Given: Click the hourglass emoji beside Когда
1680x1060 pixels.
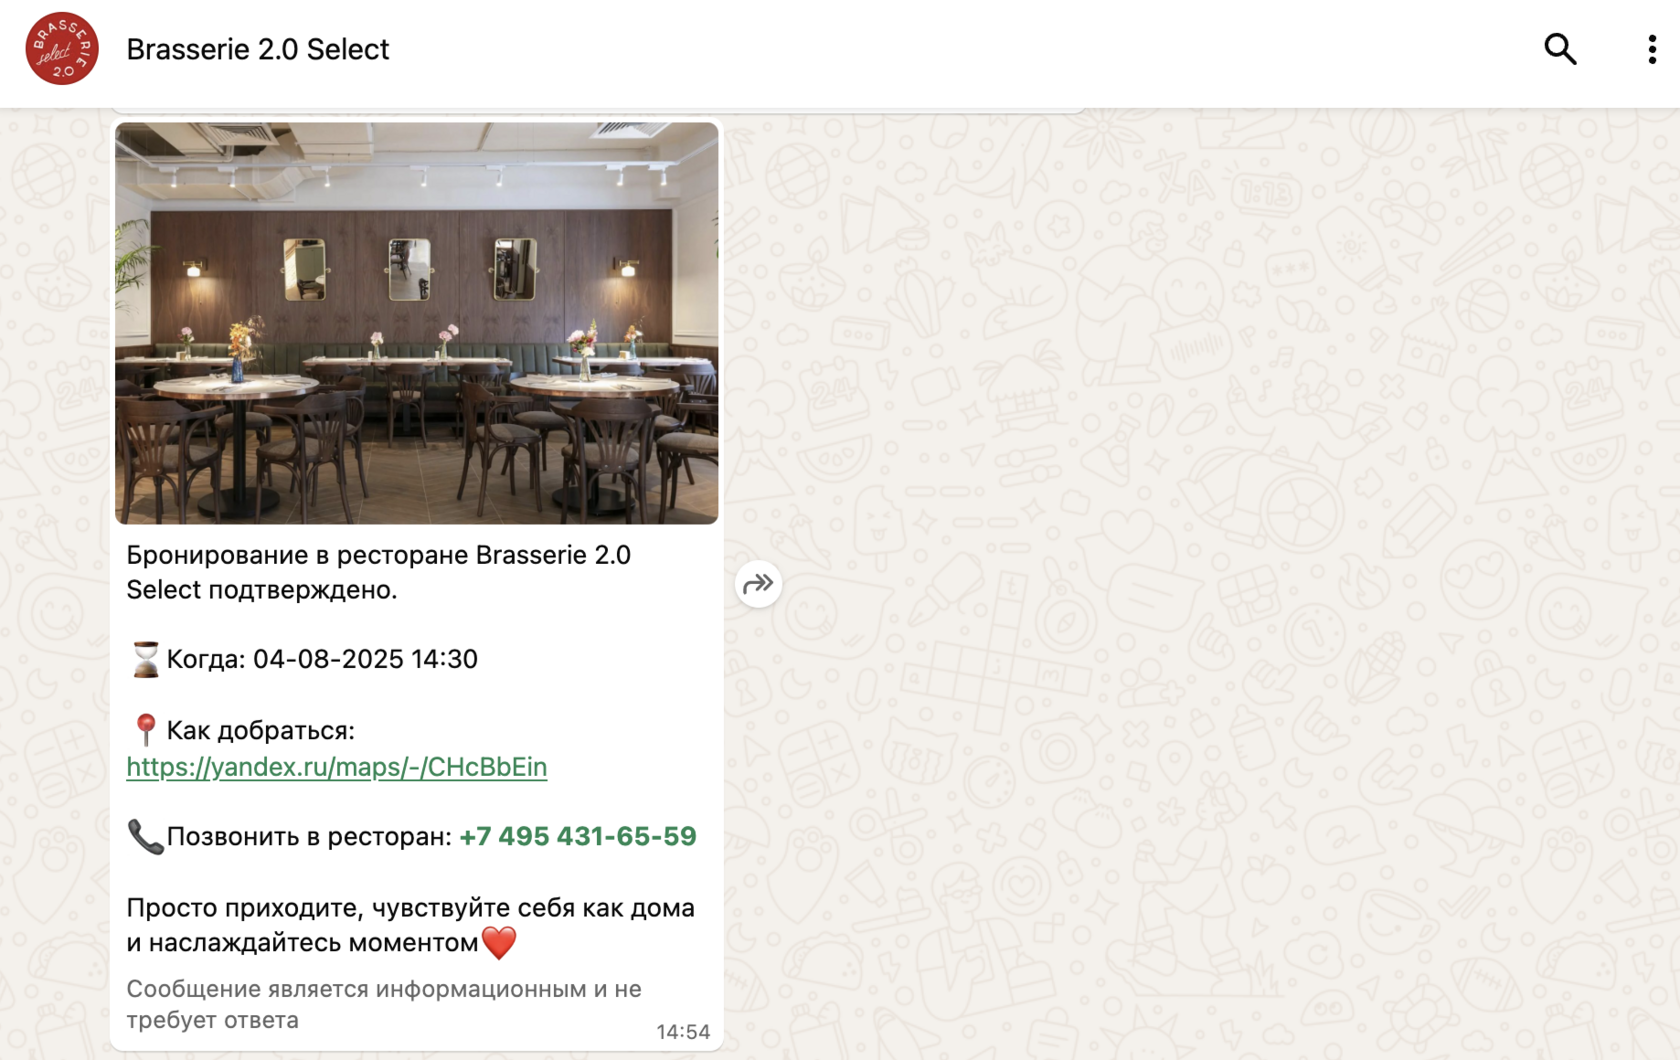Looking at the screenshot, I should click(146, 659).
